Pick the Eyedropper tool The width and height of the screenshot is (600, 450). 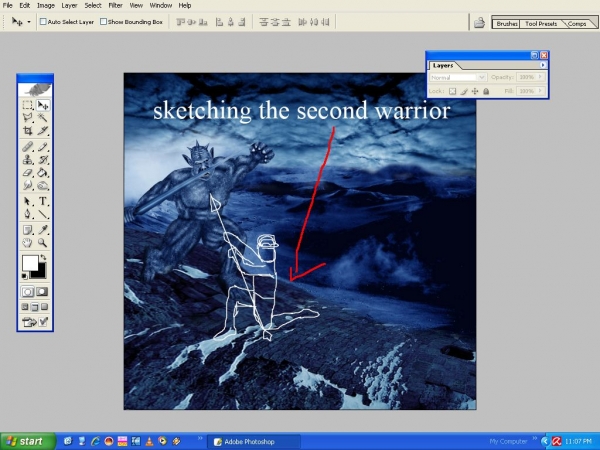click(43, 230)
